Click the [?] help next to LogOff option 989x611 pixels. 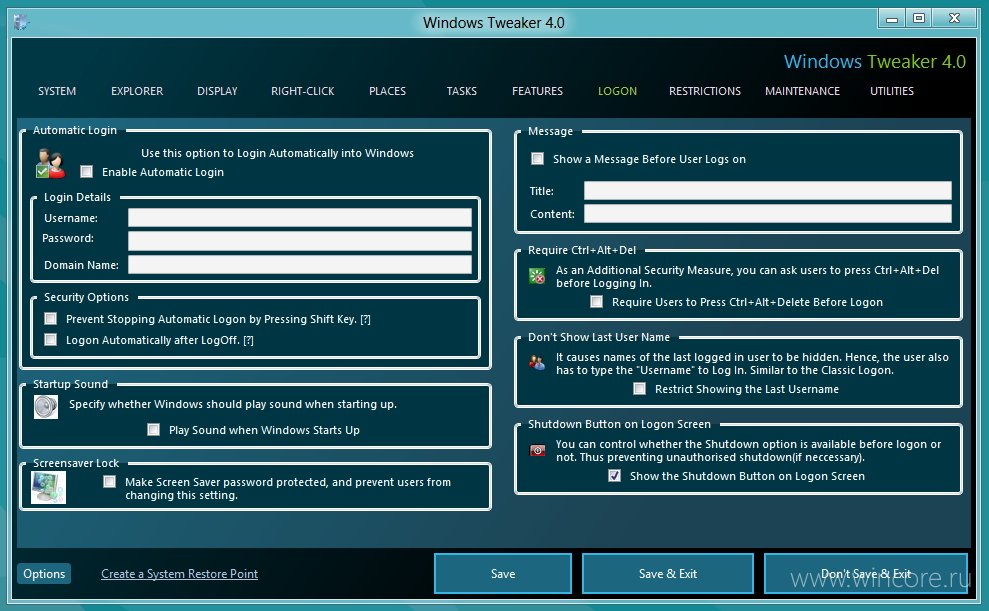(x=249, y=340)
